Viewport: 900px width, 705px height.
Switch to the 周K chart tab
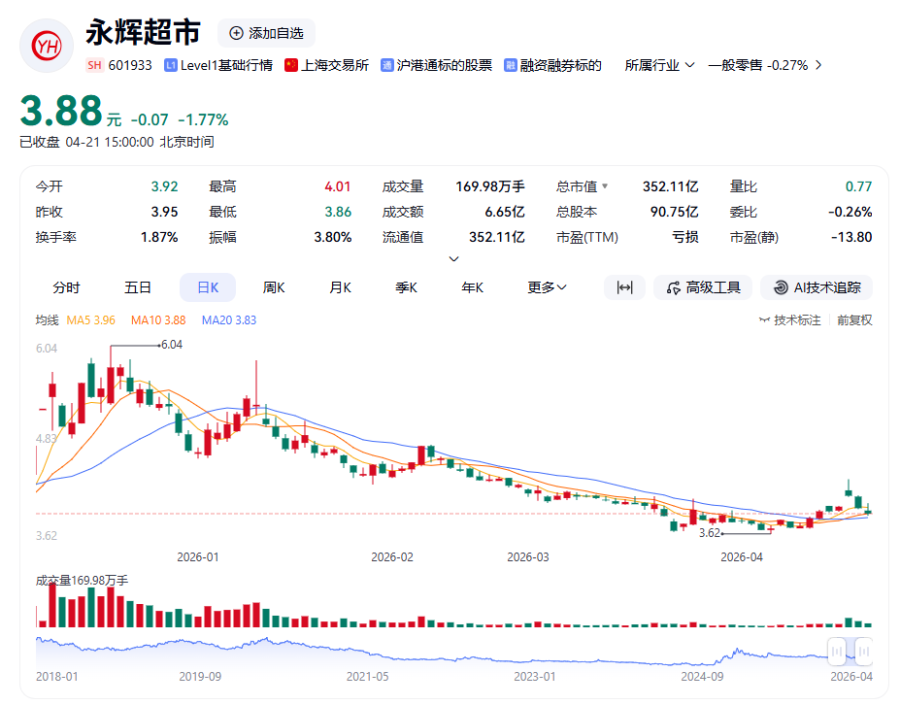pyautogui.click(x=273, y=288)
